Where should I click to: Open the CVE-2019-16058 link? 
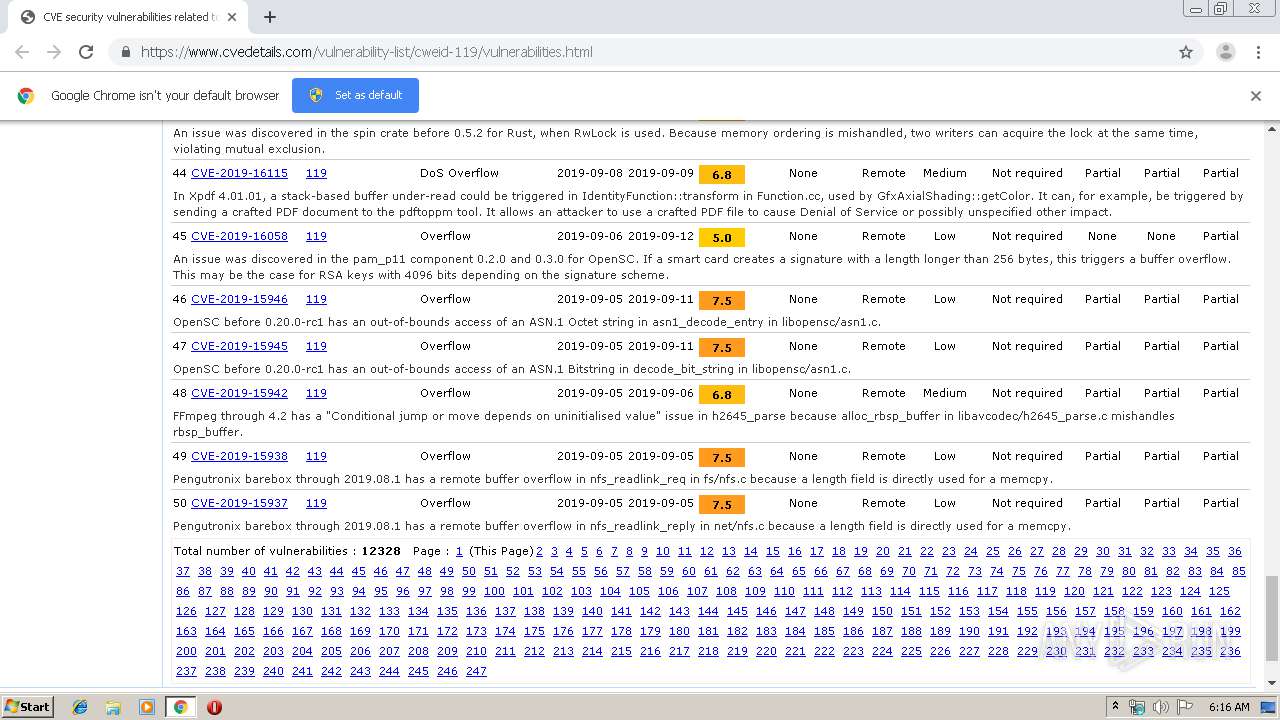point(239,236)
